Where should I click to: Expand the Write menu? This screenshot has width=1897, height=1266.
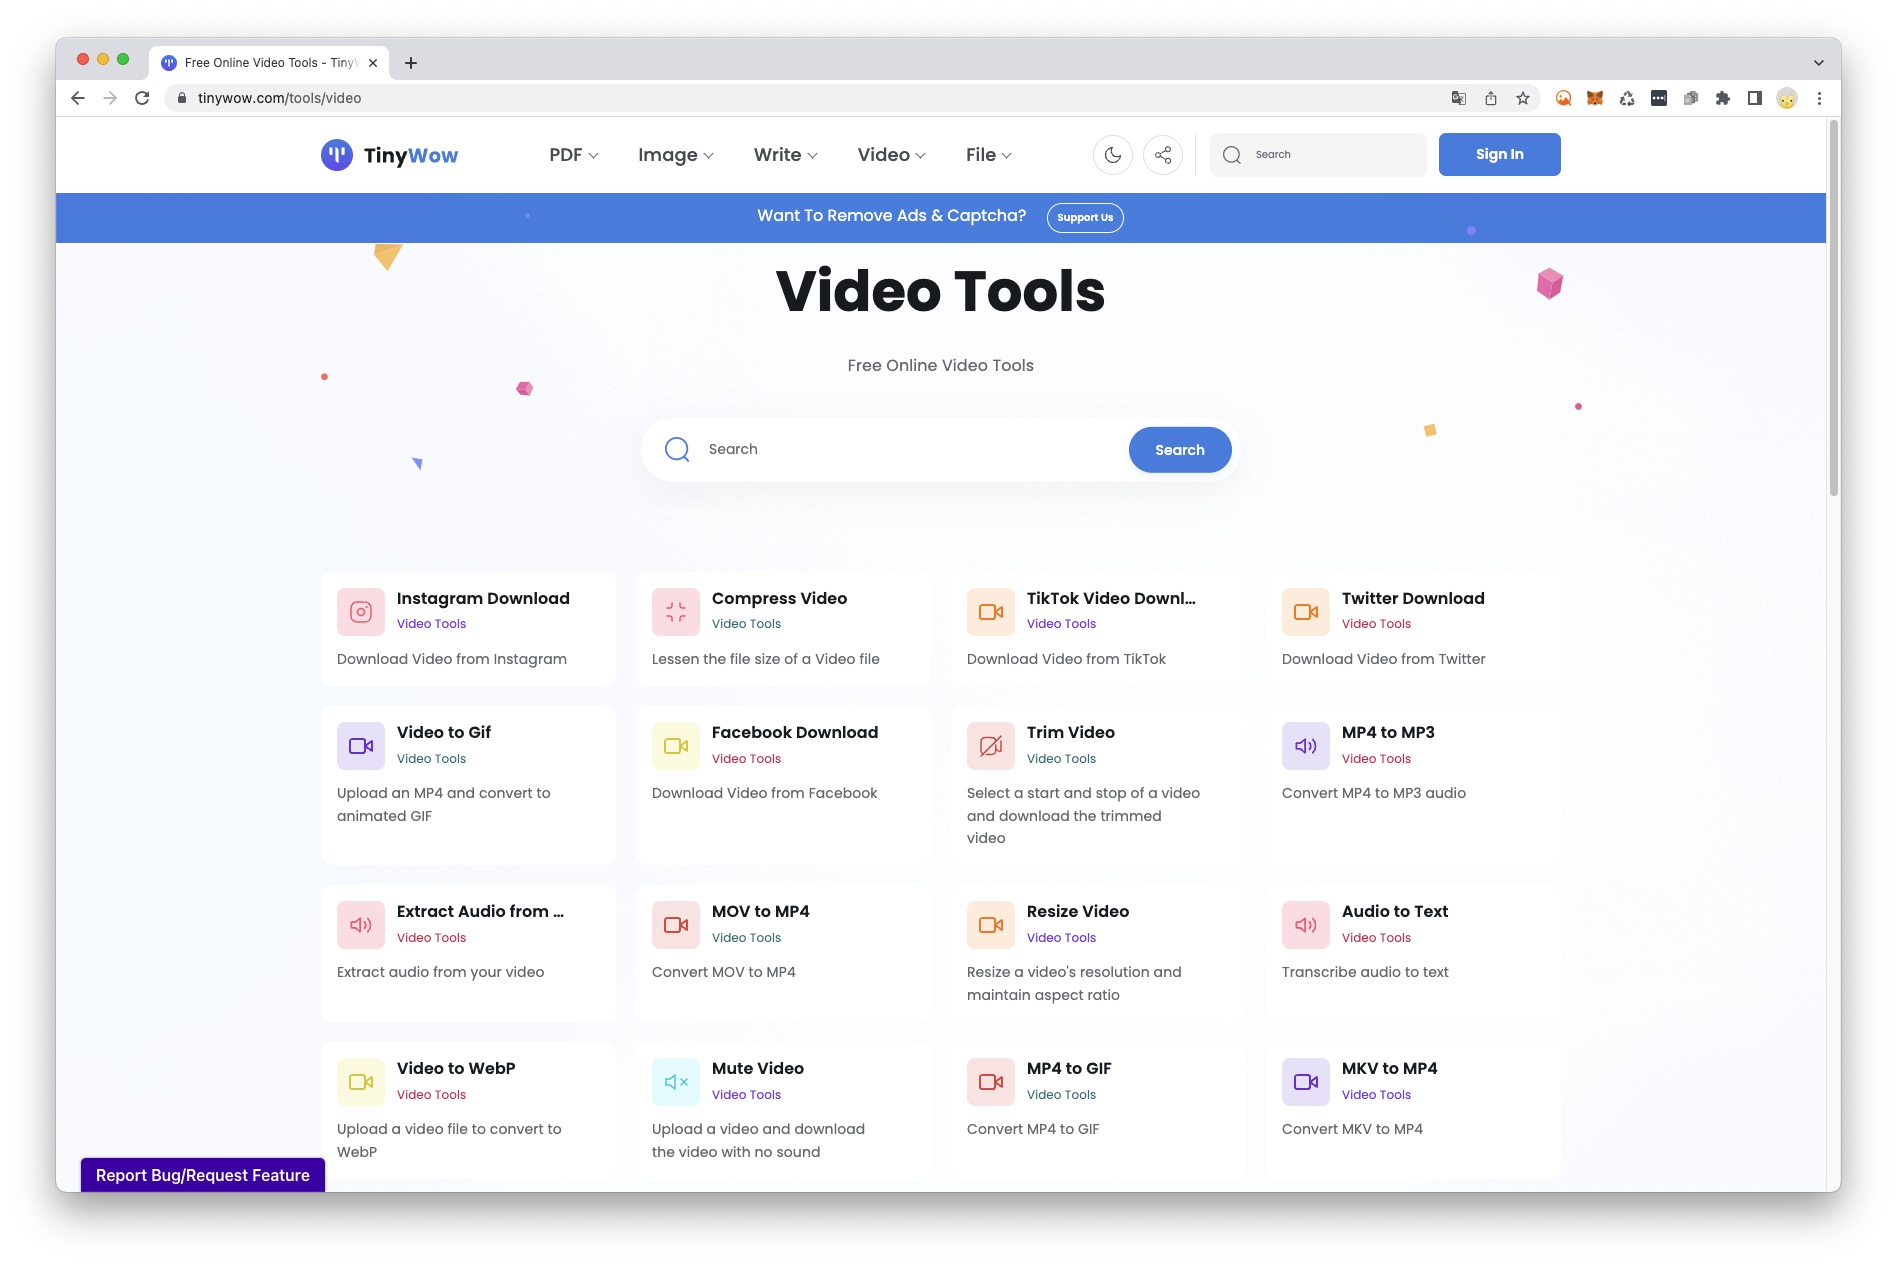785,155
